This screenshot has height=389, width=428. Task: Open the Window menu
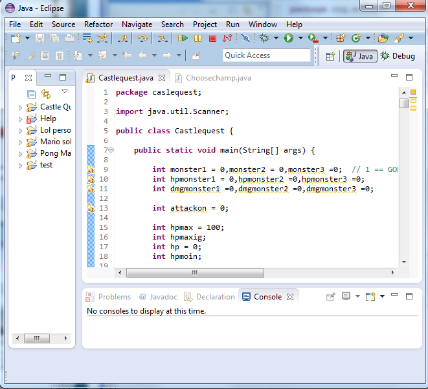(x=263, y=24)
